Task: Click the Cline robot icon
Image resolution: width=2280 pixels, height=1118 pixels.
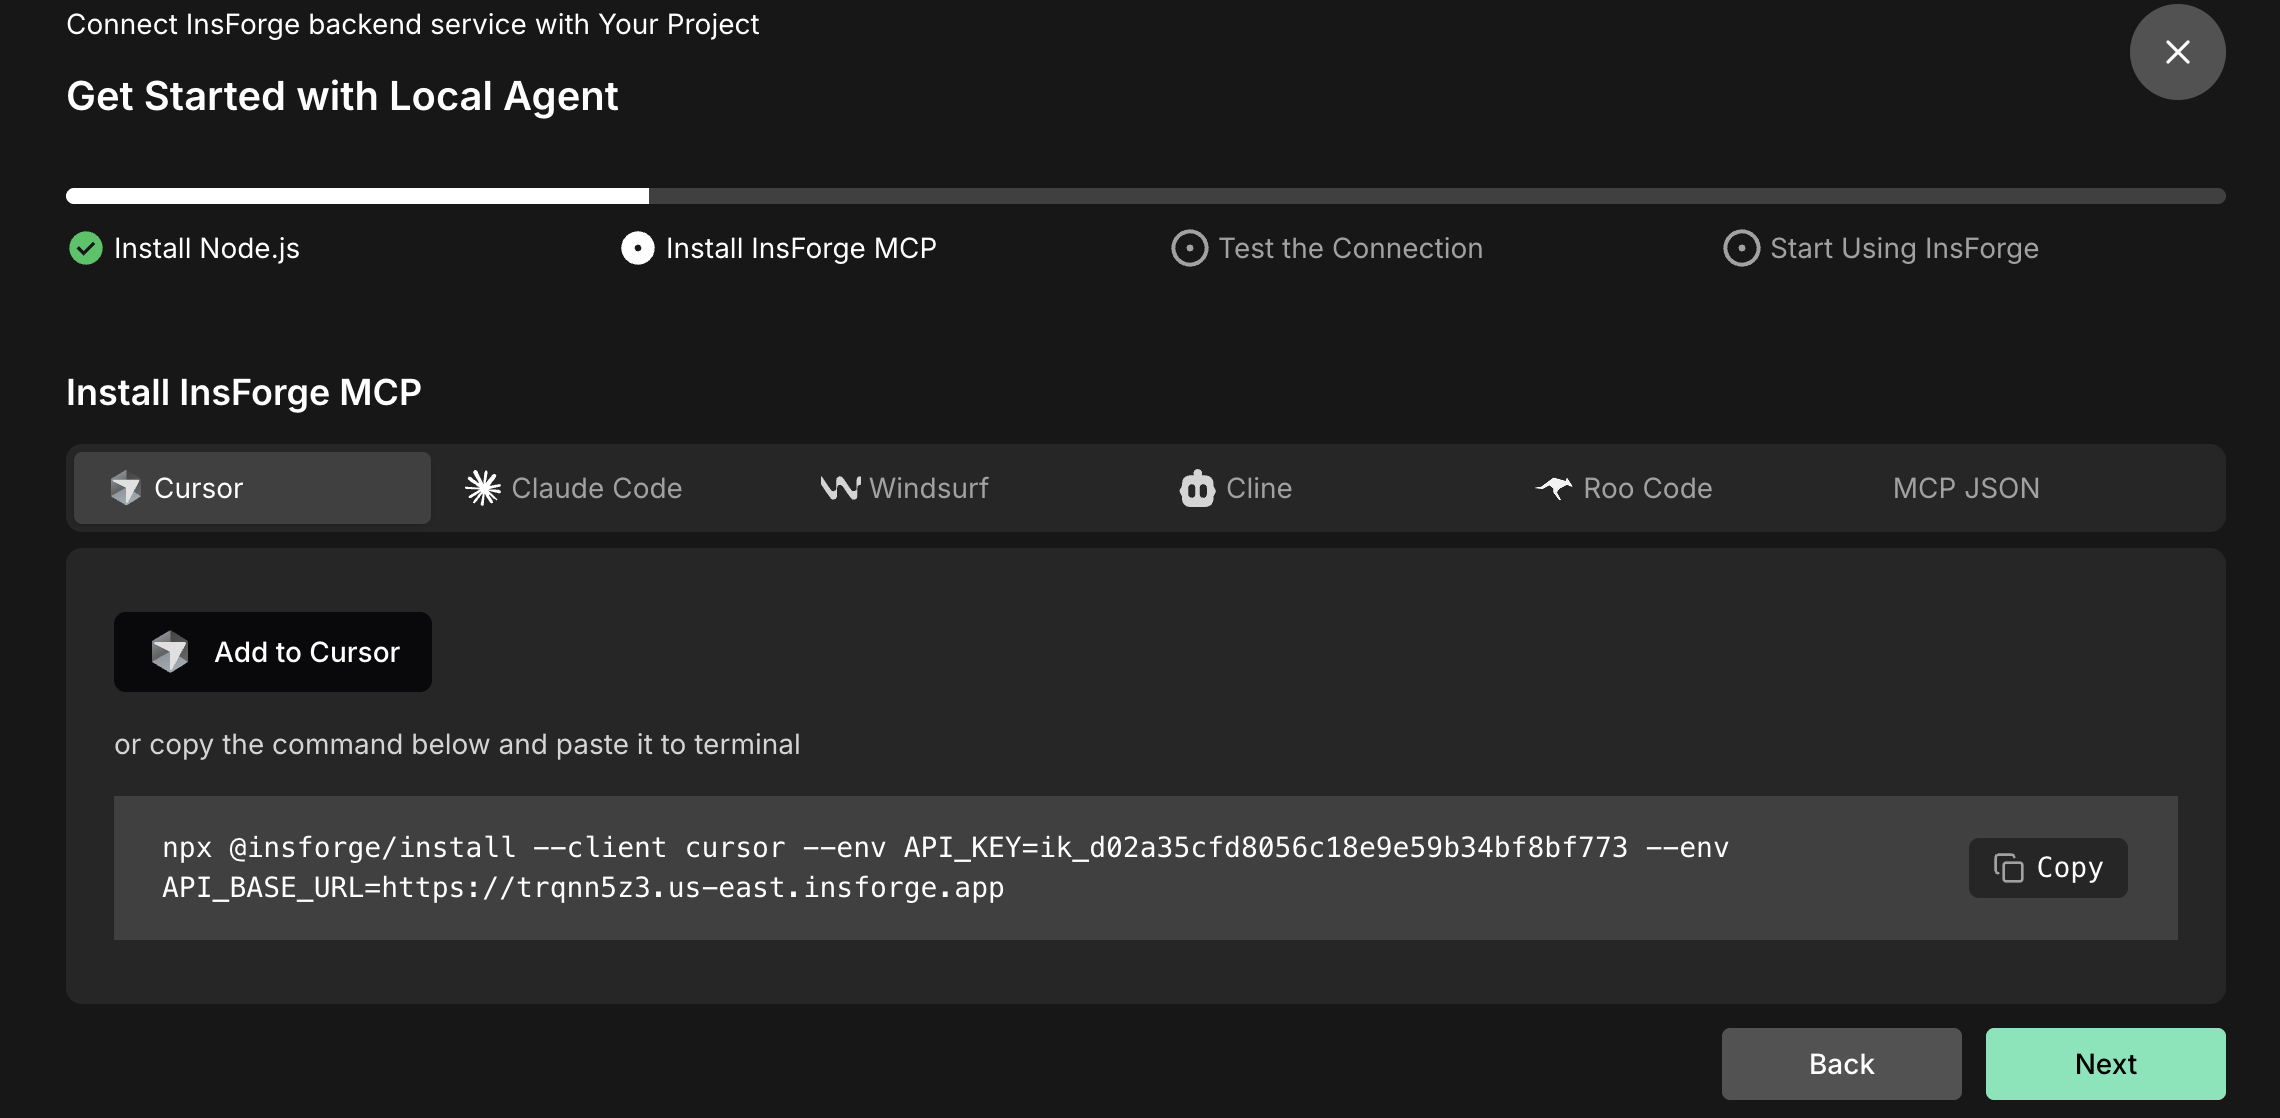Action: [x=1197, y=489]
